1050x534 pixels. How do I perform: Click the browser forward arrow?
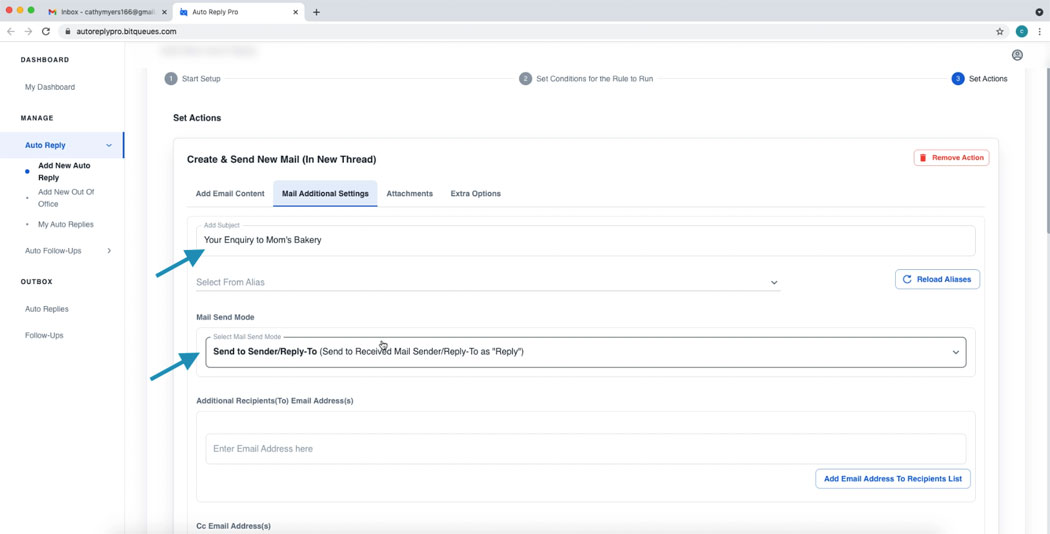click(28, 31)
